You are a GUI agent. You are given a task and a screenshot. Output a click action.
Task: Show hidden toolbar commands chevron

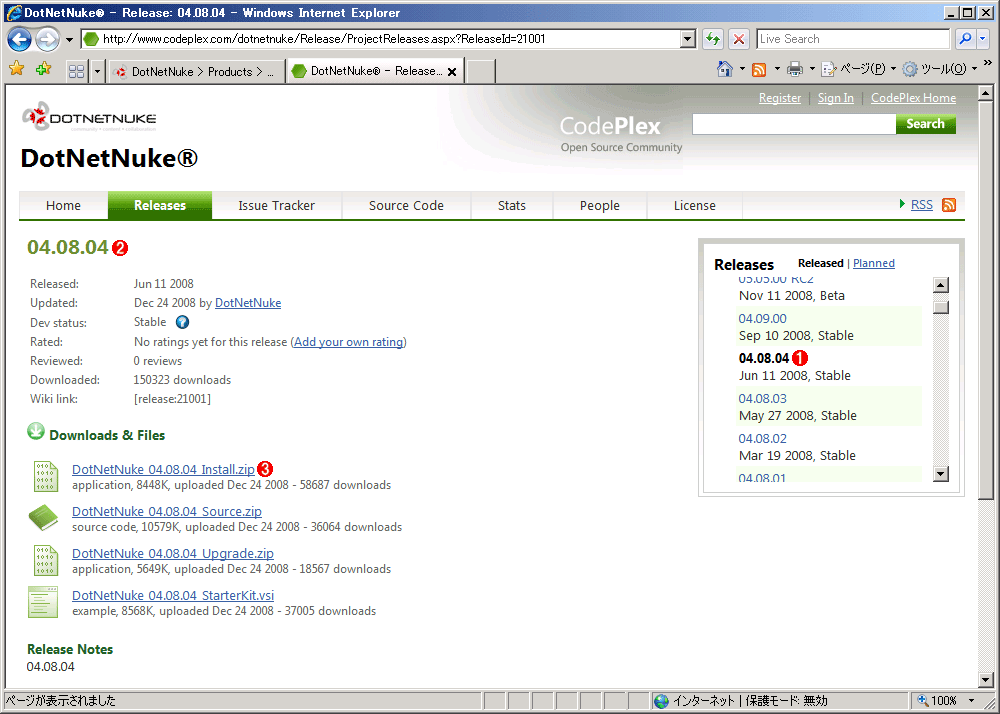pyautogui.click(x=988, y=62)
